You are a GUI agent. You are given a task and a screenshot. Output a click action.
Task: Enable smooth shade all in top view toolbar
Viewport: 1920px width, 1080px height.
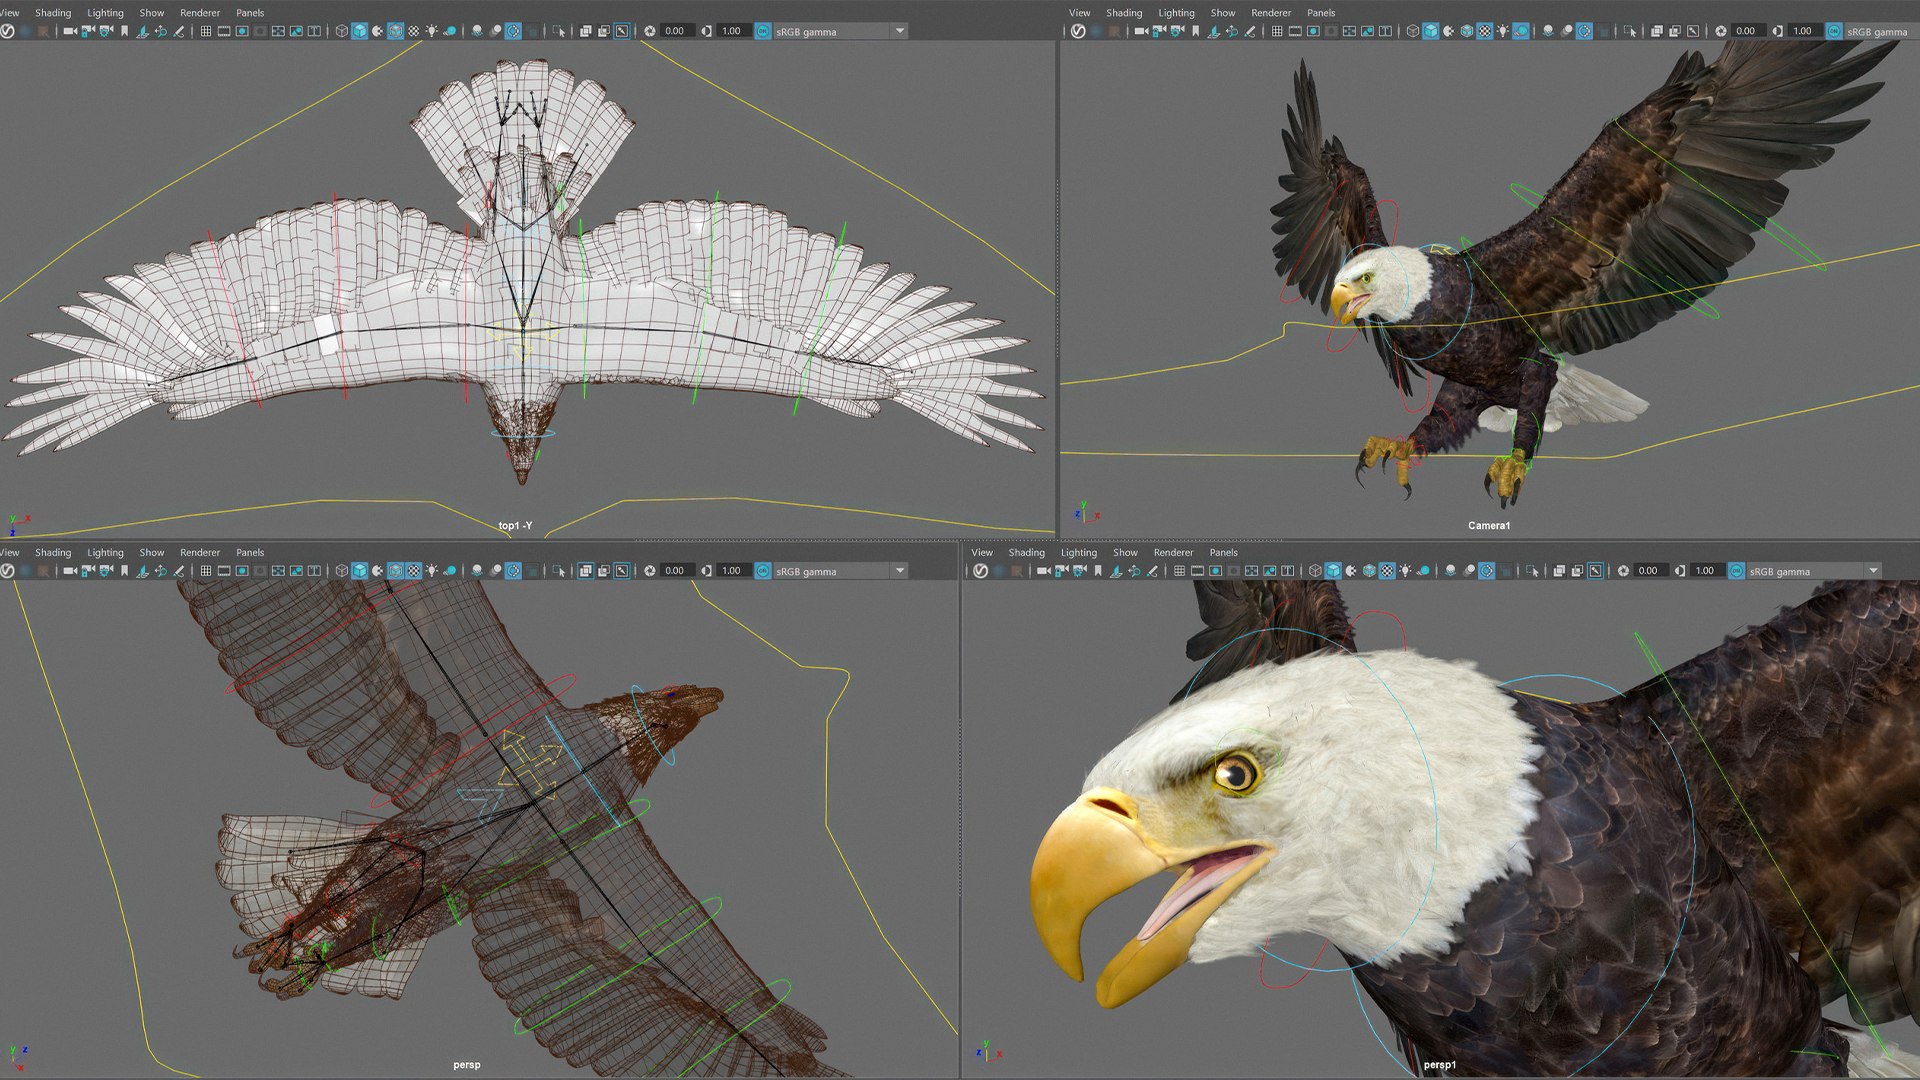(359, 31)
